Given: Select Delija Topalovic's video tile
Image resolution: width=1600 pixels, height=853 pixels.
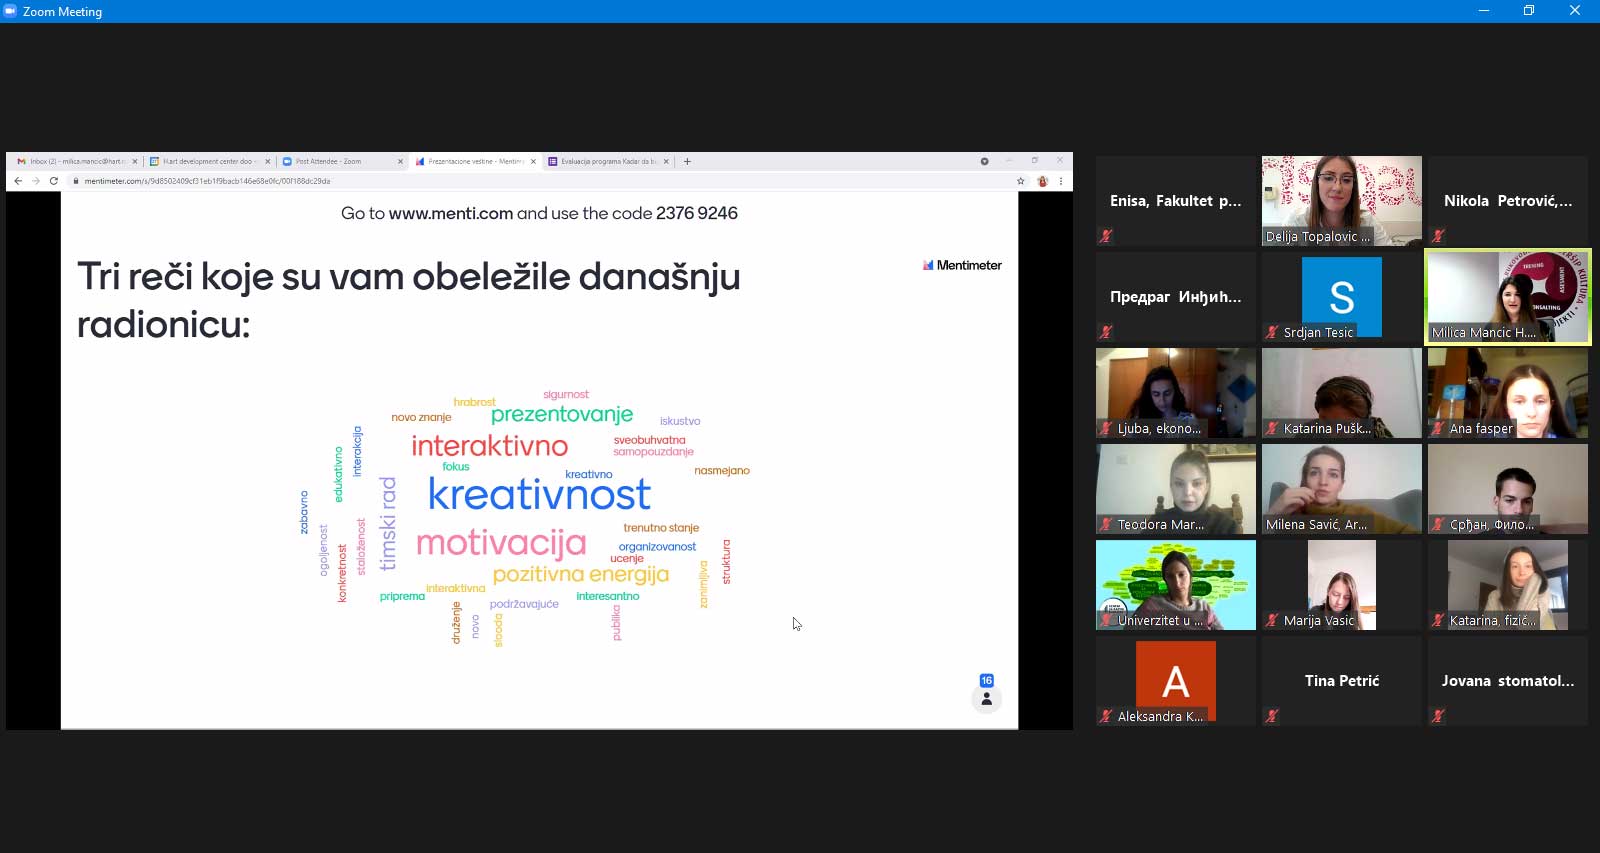Looking at the screenshot, I should pos(1341,200).
